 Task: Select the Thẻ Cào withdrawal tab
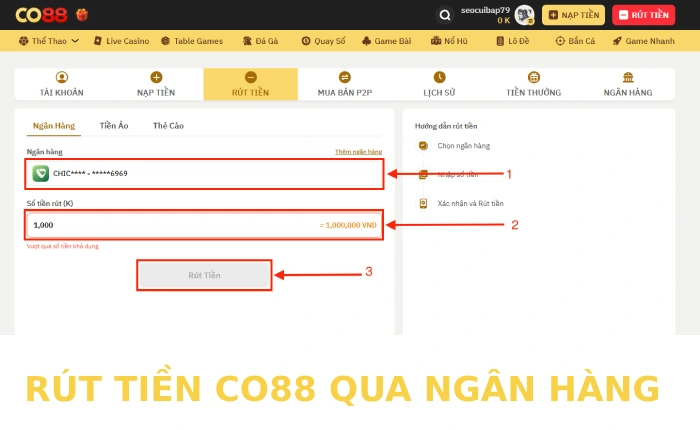pos(168,126)
